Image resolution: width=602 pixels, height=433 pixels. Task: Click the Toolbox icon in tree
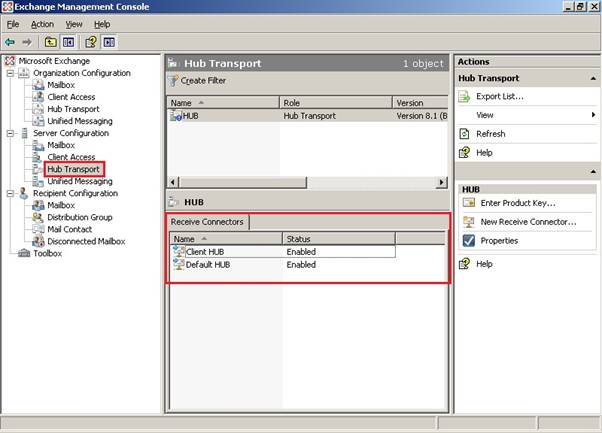point(24,253)
